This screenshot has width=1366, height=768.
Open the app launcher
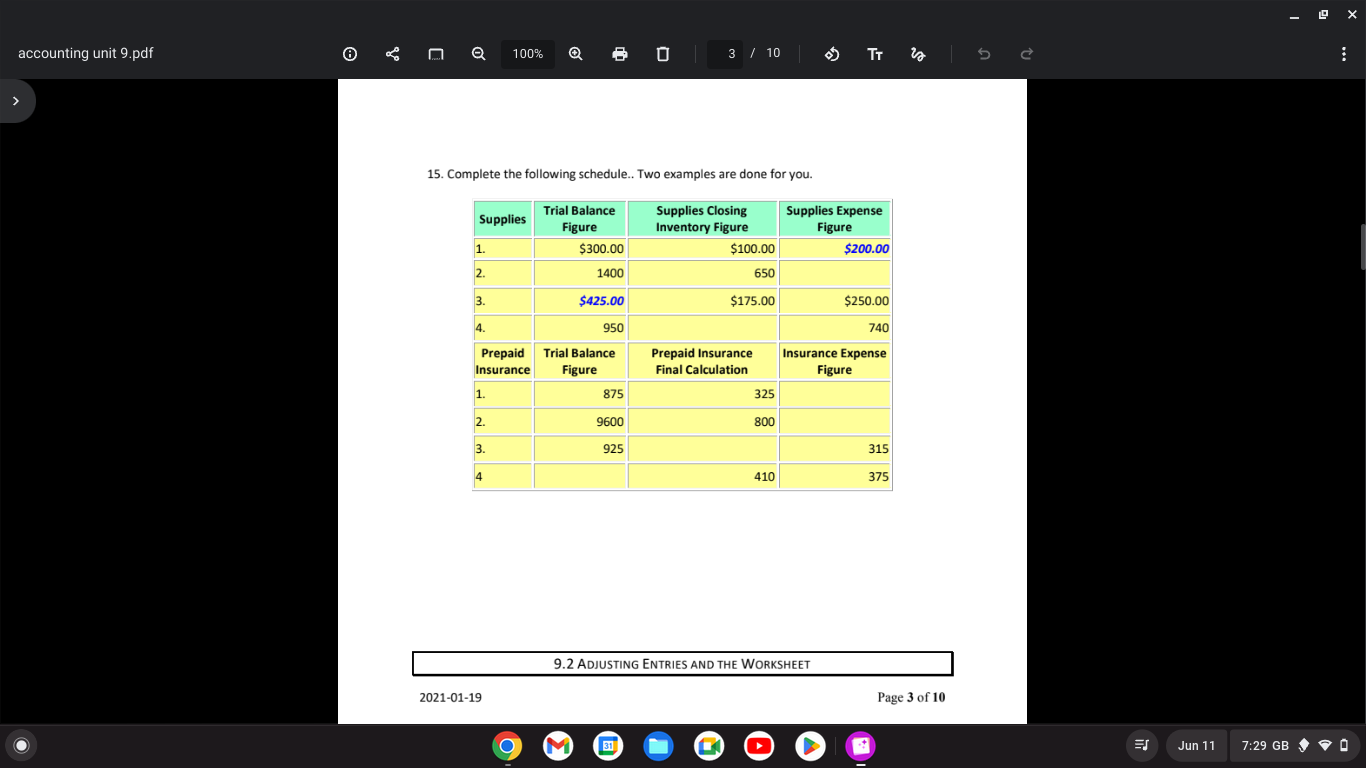coord(21,745)
